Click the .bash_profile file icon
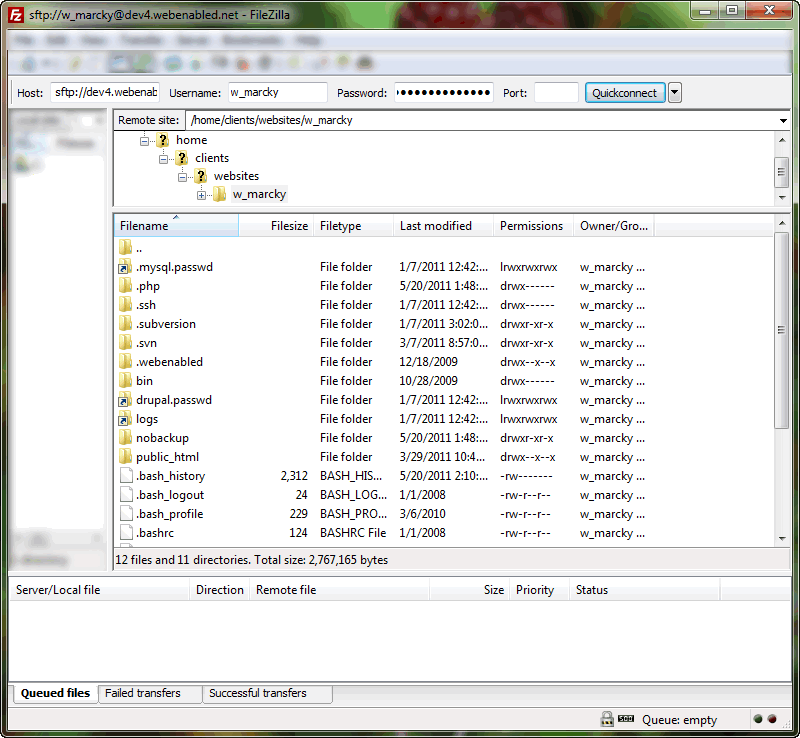This screenshot has width=800, height=738. point(126,513)
